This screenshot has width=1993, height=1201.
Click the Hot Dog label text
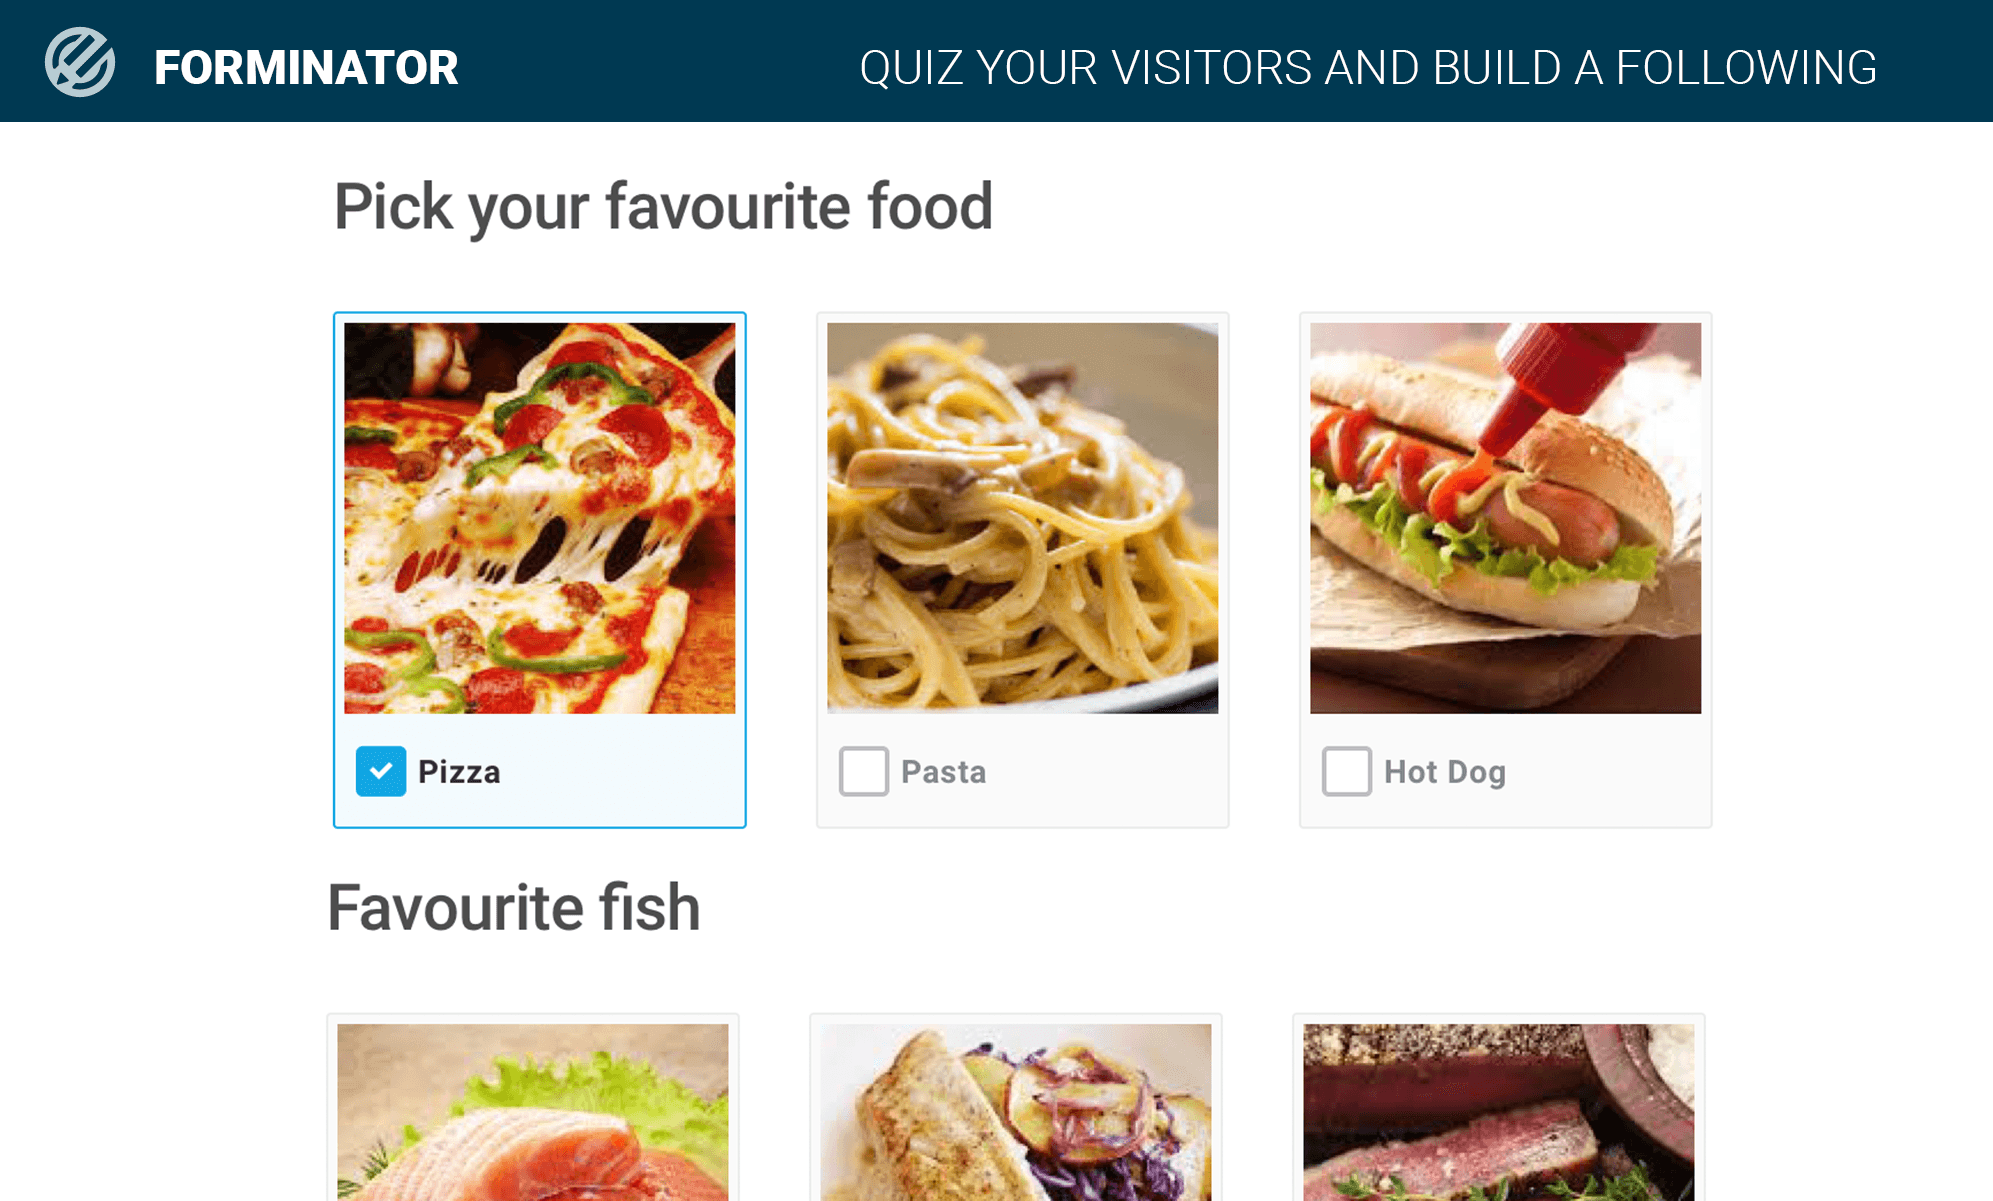click(x=1445, y=772)
